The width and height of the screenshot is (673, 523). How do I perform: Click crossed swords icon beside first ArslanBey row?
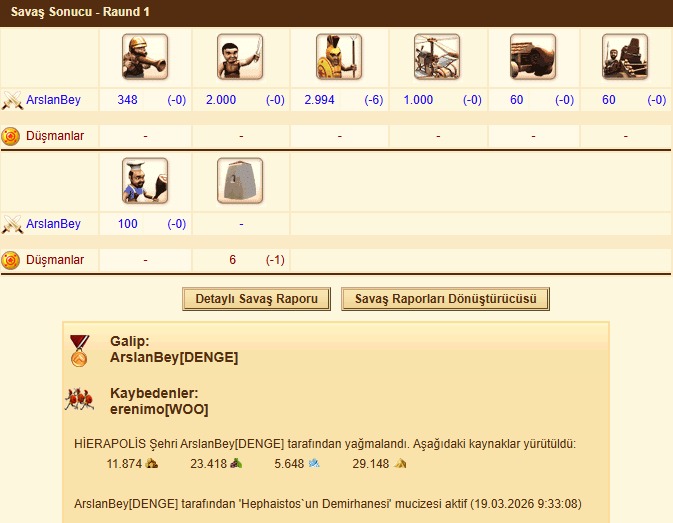[x=12, y=100]
